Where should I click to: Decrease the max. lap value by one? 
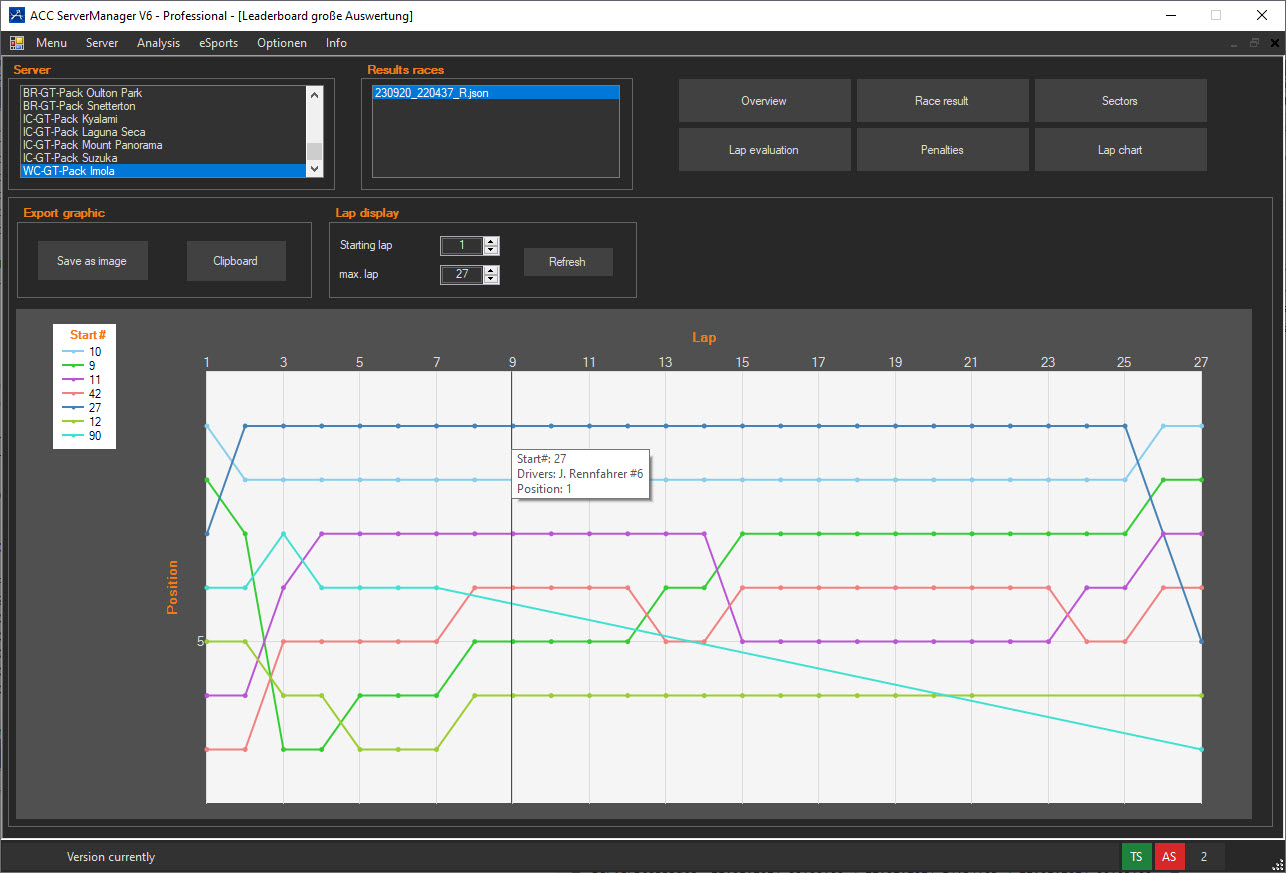491,280
